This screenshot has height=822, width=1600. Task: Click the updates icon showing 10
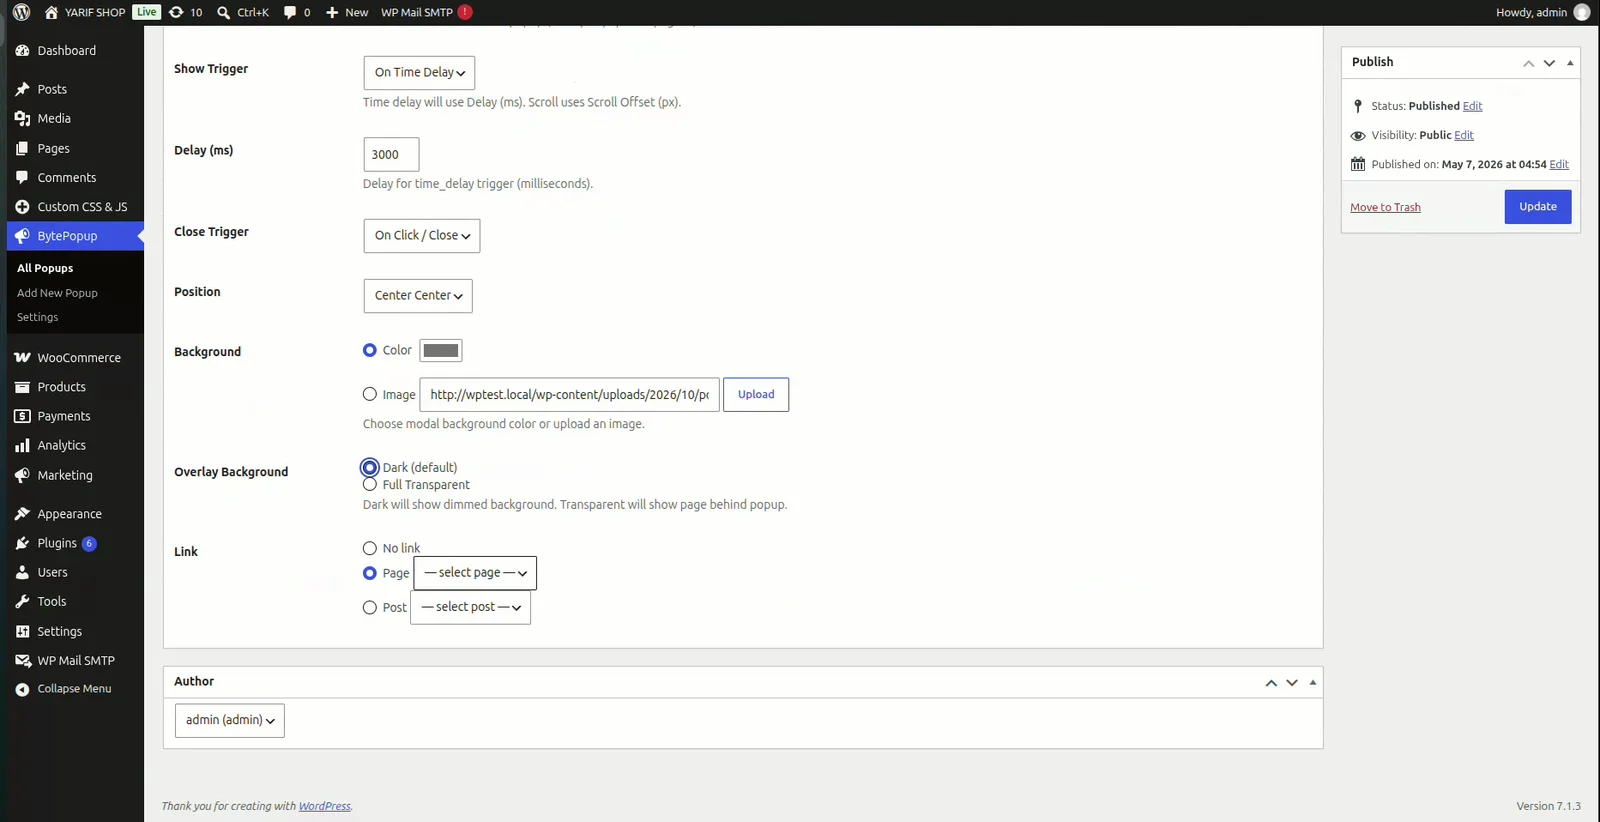176,12
